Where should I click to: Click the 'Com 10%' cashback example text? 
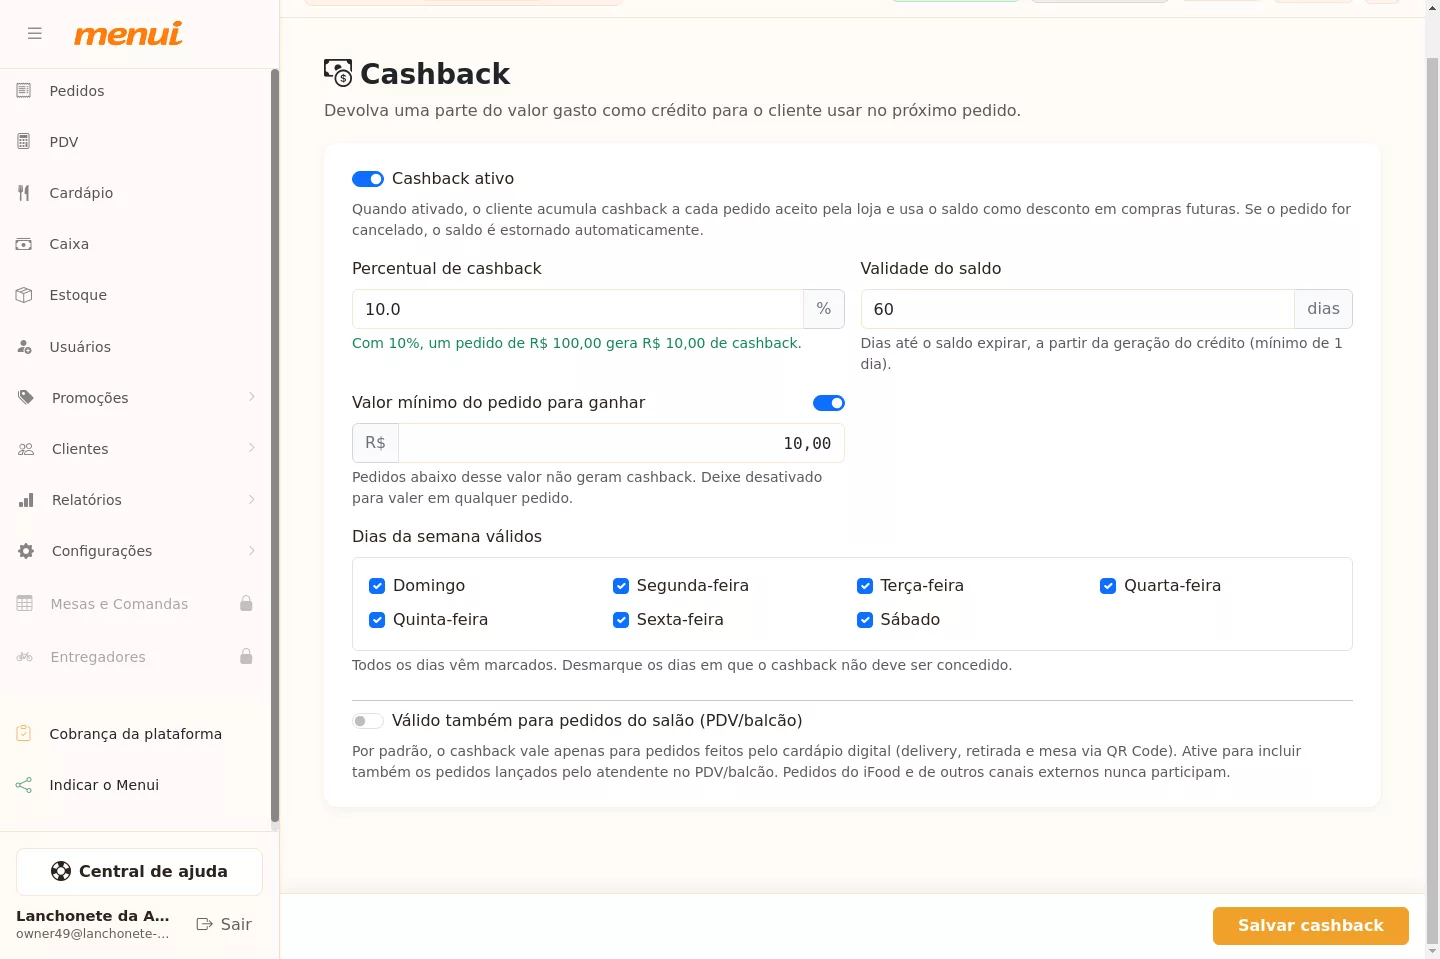pyautogui.click(x=576, y=343)
